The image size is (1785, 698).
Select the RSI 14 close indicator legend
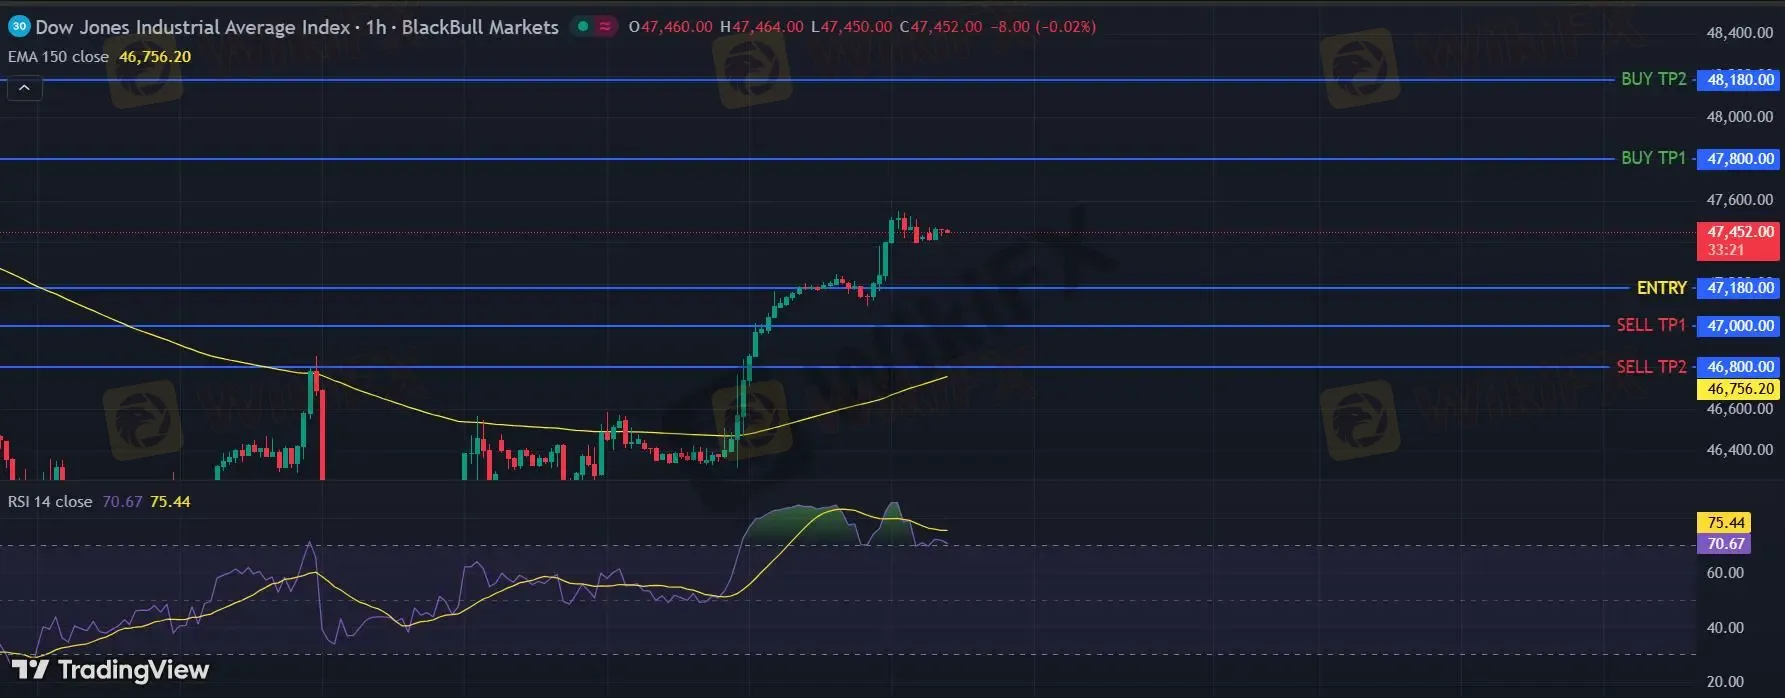point(50,502)
